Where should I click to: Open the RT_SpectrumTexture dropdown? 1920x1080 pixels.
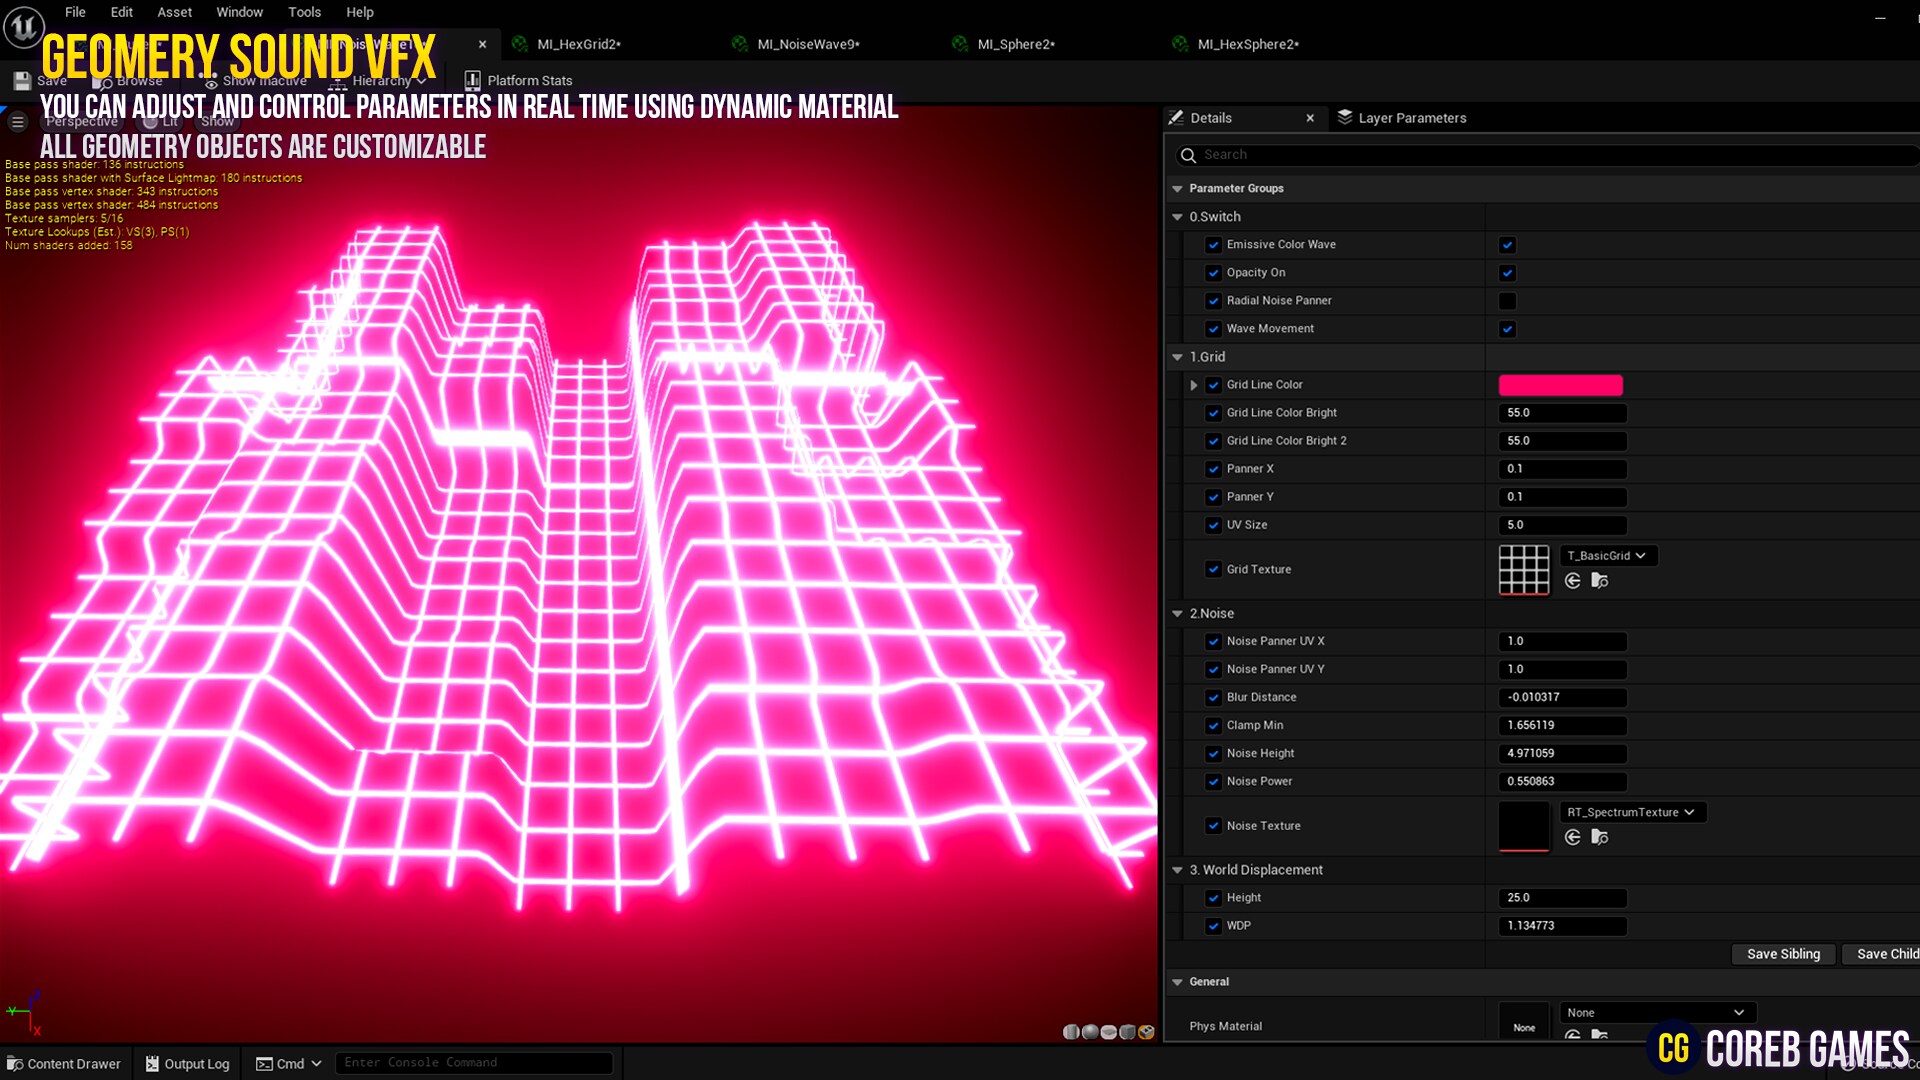click(1632, 812)
